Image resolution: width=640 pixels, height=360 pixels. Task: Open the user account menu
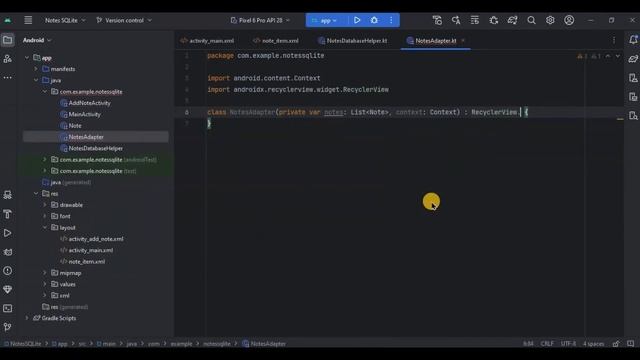pos(569,20)
